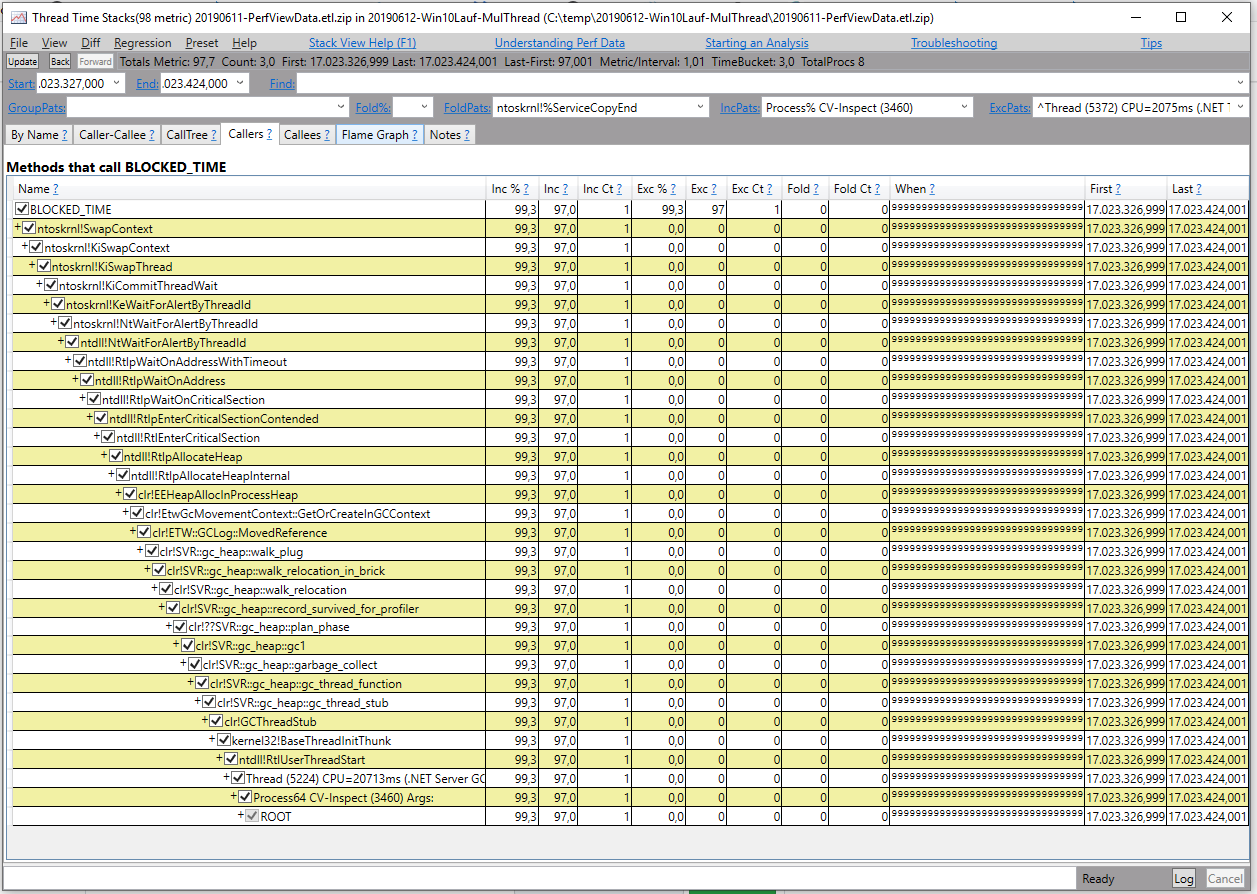
Task: Click the Log button in status bar
Action: click(x=1184, y=879)
